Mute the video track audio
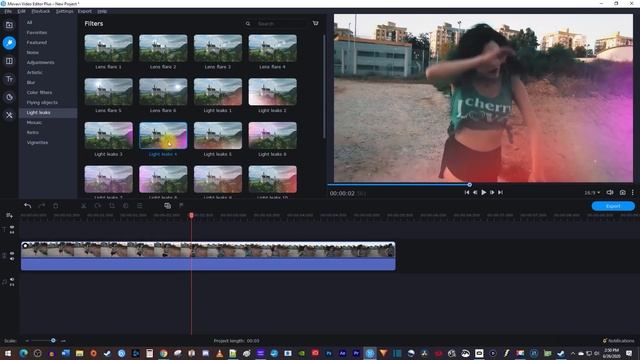This screenshot has height=360, width=640. pos(12,259)
